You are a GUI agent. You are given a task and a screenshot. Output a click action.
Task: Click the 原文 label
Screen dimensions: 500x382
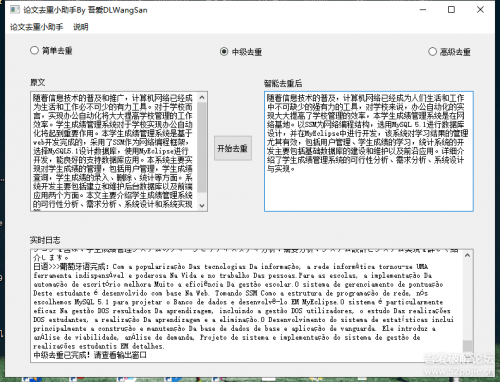37,82
